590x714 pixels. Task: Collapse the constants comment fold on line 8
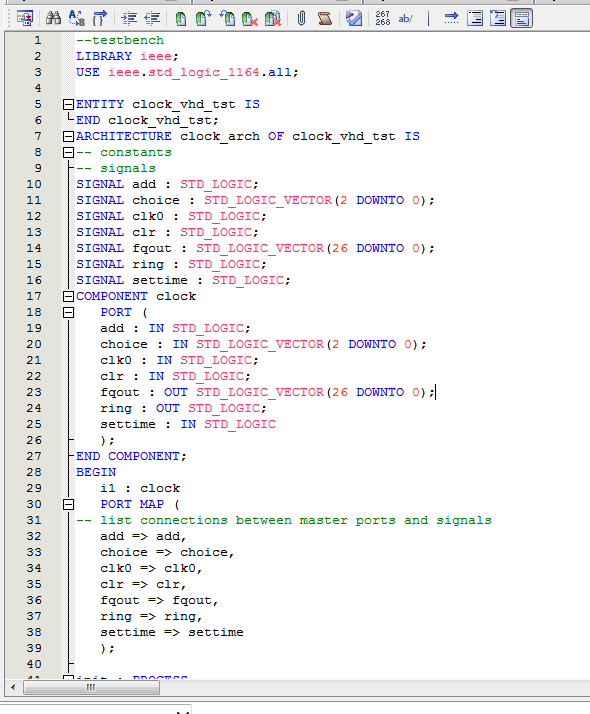68,152
